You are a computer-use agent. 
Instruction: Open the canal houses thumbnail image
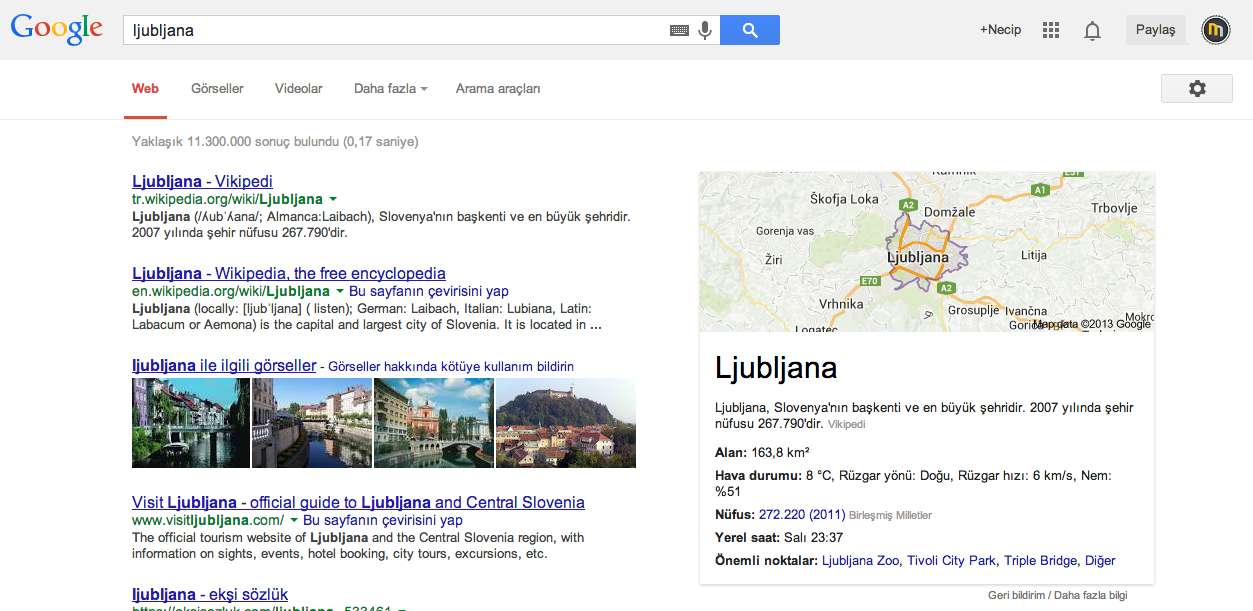click(191, 423)
